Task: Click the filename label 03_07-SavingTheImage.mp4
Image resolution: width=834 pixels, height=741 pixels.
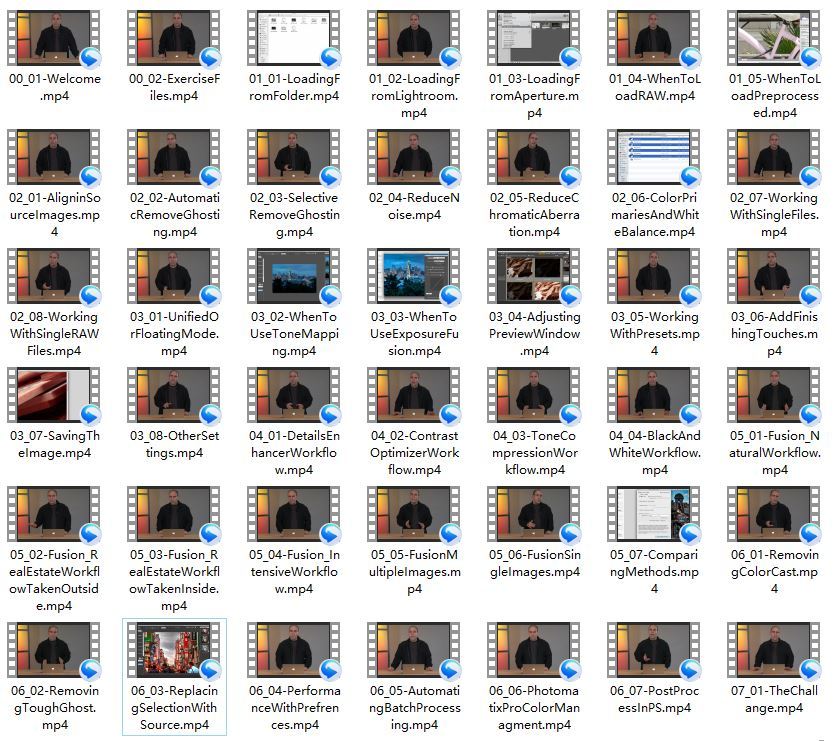Action: click(x=54, y=444)
